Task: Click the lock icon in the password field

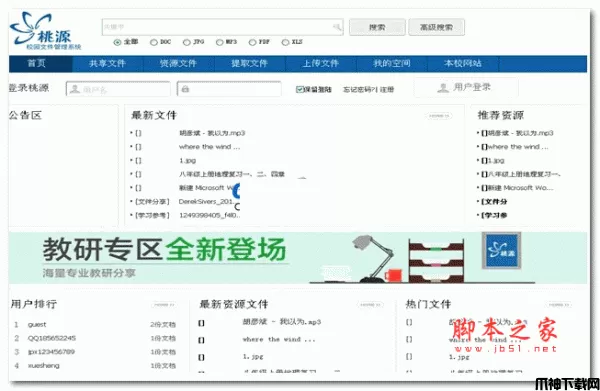Action: click(x=185, y=89)
